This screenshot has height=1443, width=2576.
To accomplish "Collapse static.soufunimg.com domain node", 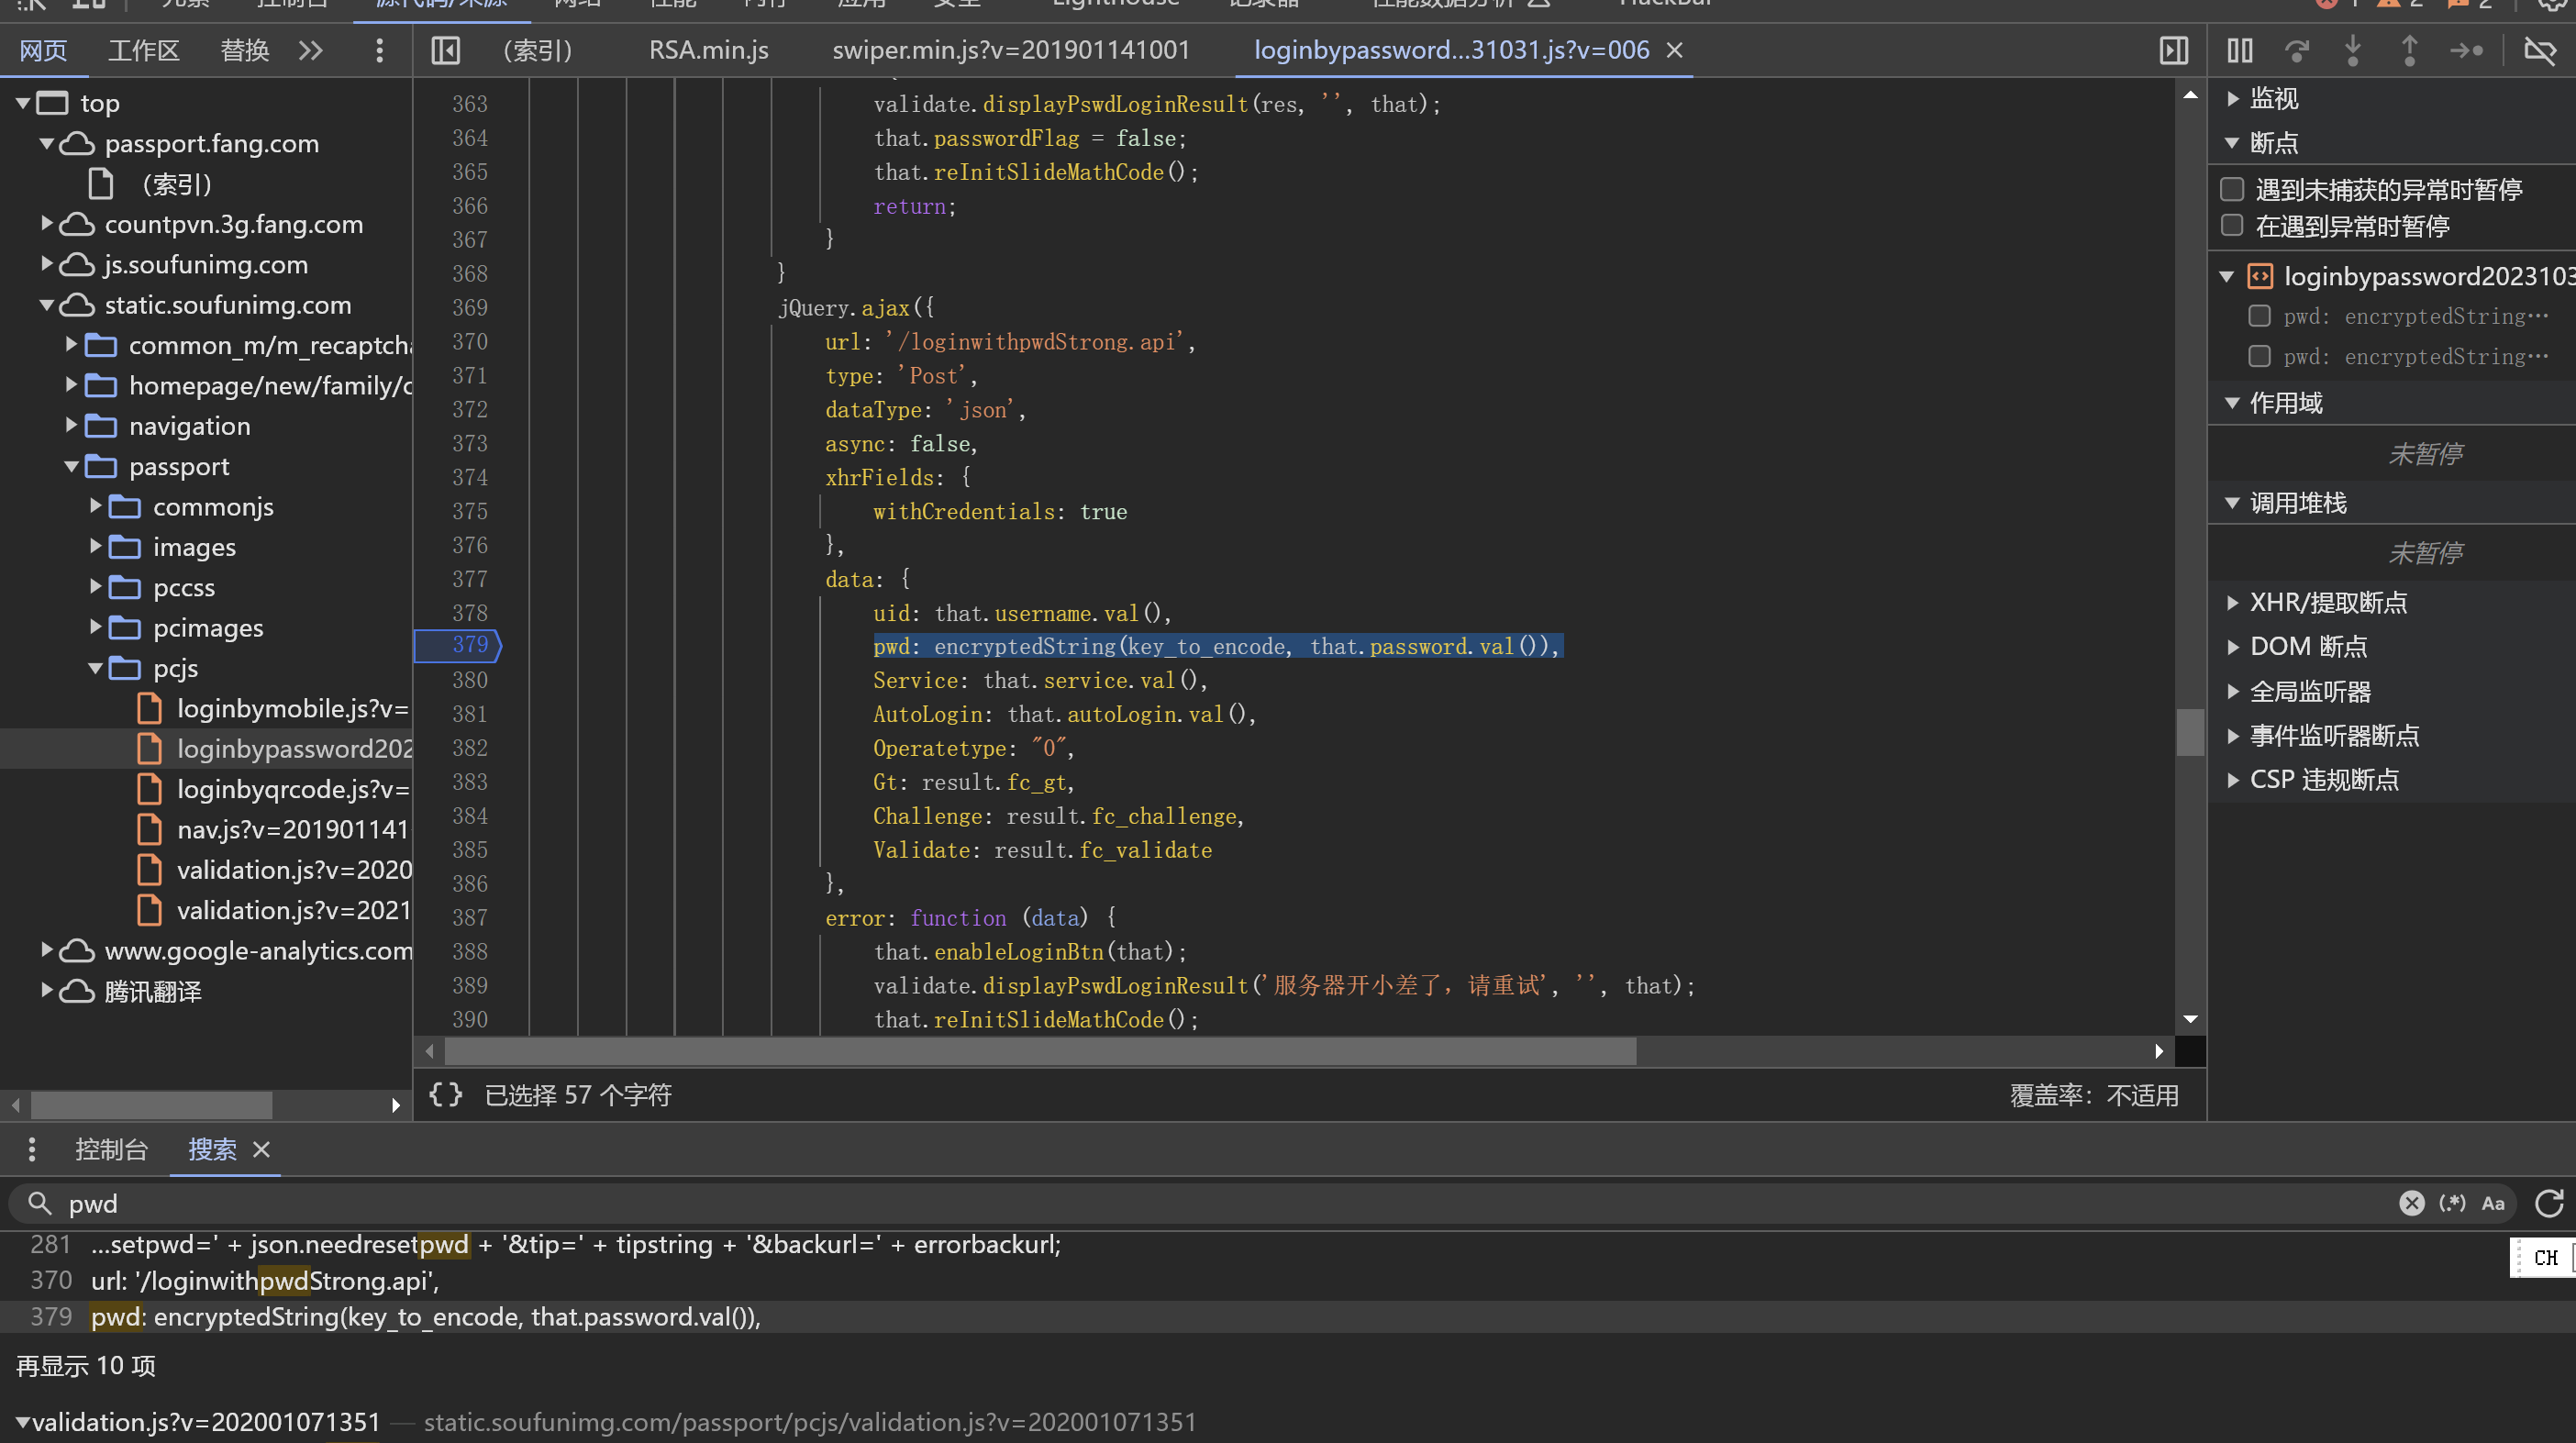I will pos(46,305).
